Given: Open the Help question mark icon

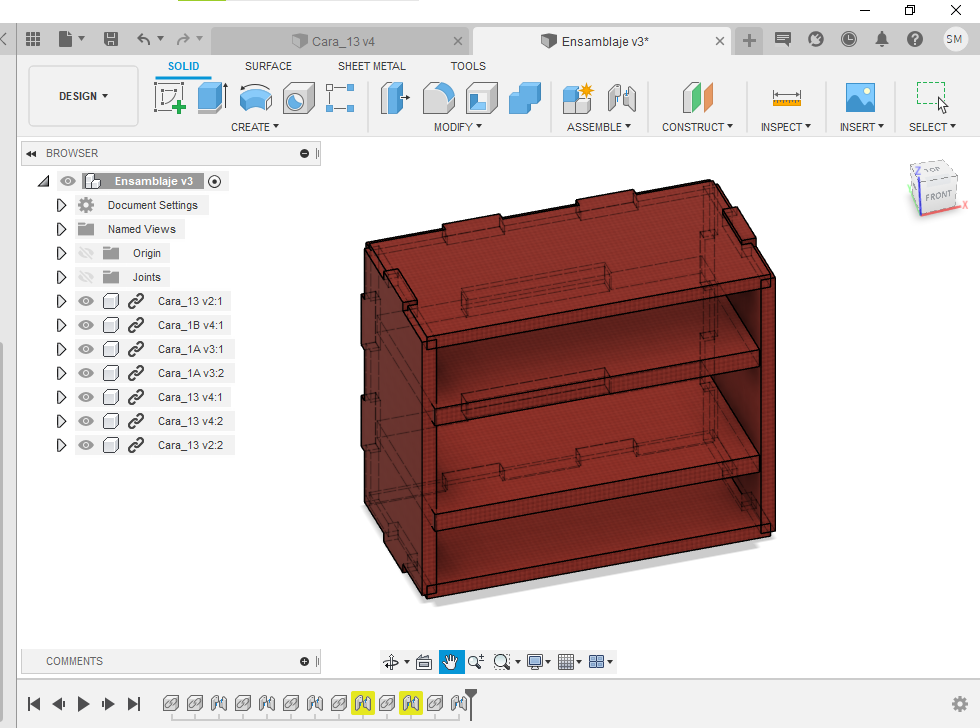Looking at the screenshot, I should [x=914, y=39].
